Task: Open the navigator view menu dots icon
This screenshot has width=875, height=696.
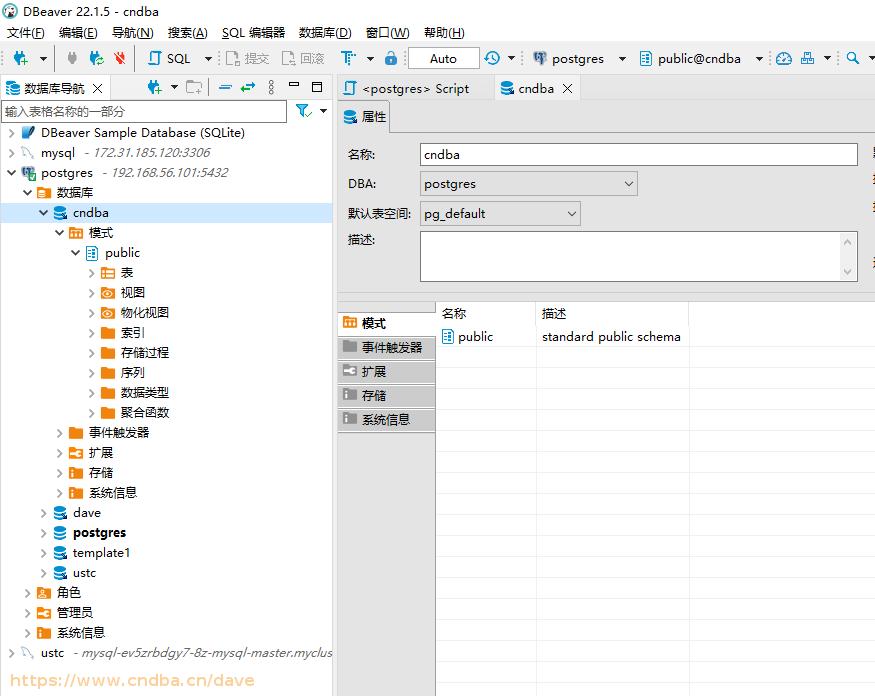Action: point(271,87)
